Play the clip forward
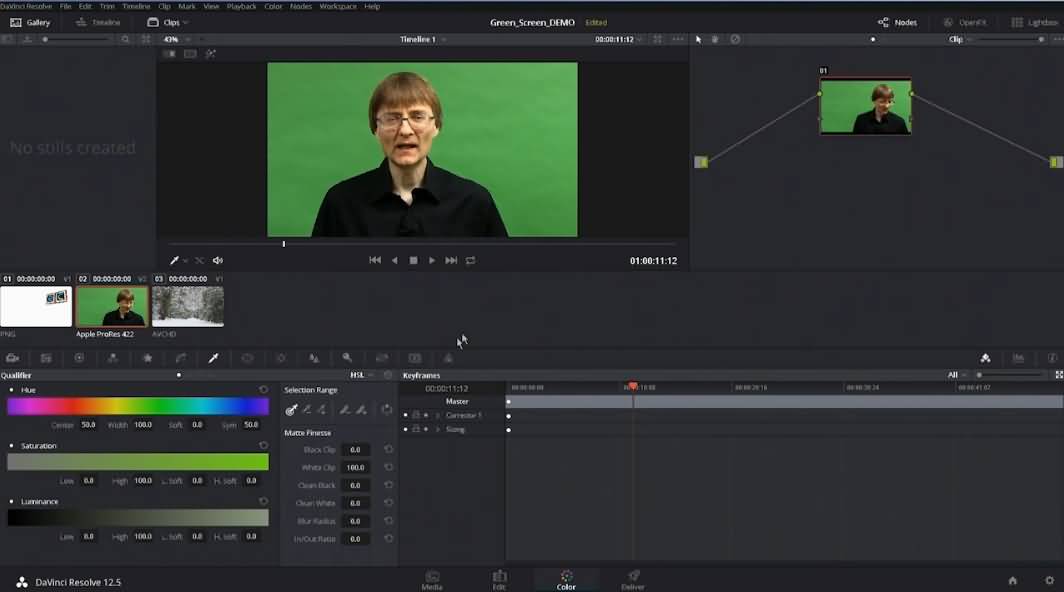The width and height of the screenshot is (1064, 592). click(432, 260)
